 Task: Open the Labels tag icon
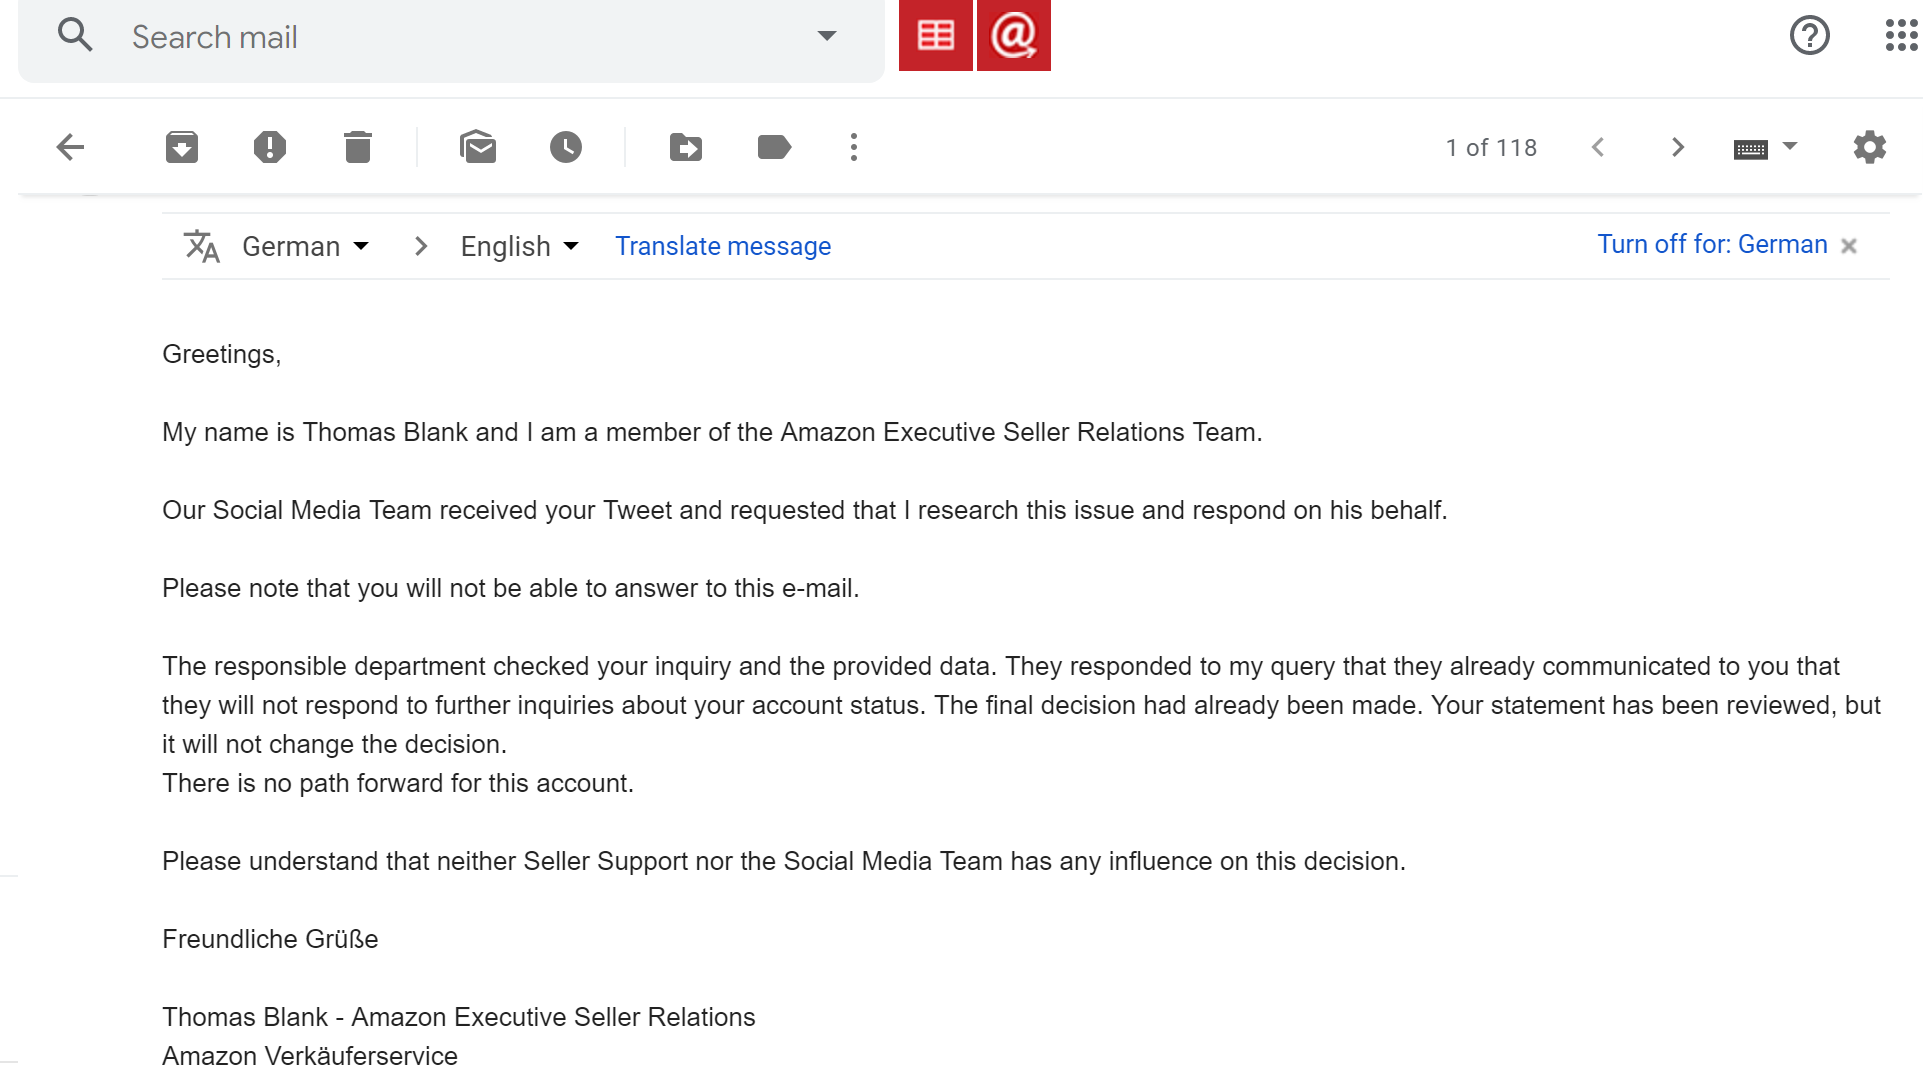pyautogui.click(x=774, y=148)
